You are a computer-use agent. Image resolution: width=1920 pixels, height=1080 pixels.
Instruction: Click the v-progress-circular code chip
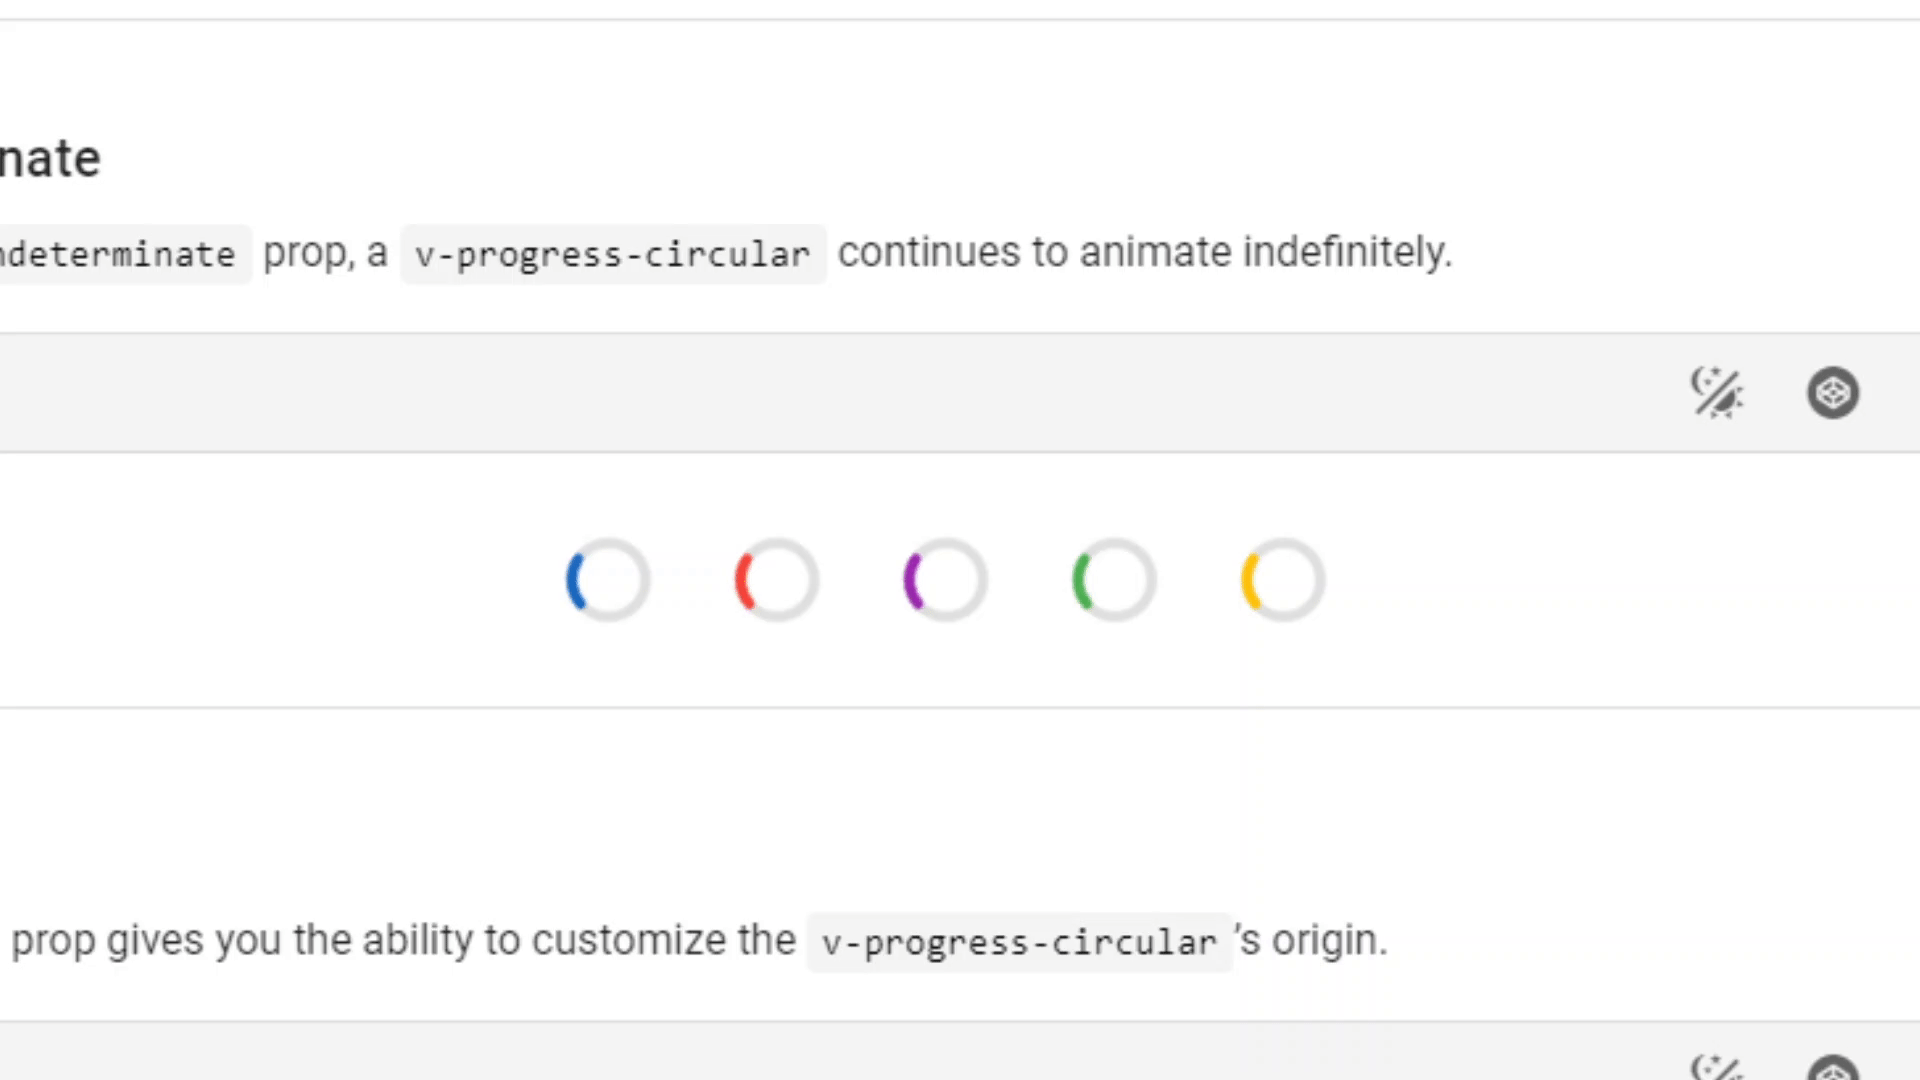point(612,253)
